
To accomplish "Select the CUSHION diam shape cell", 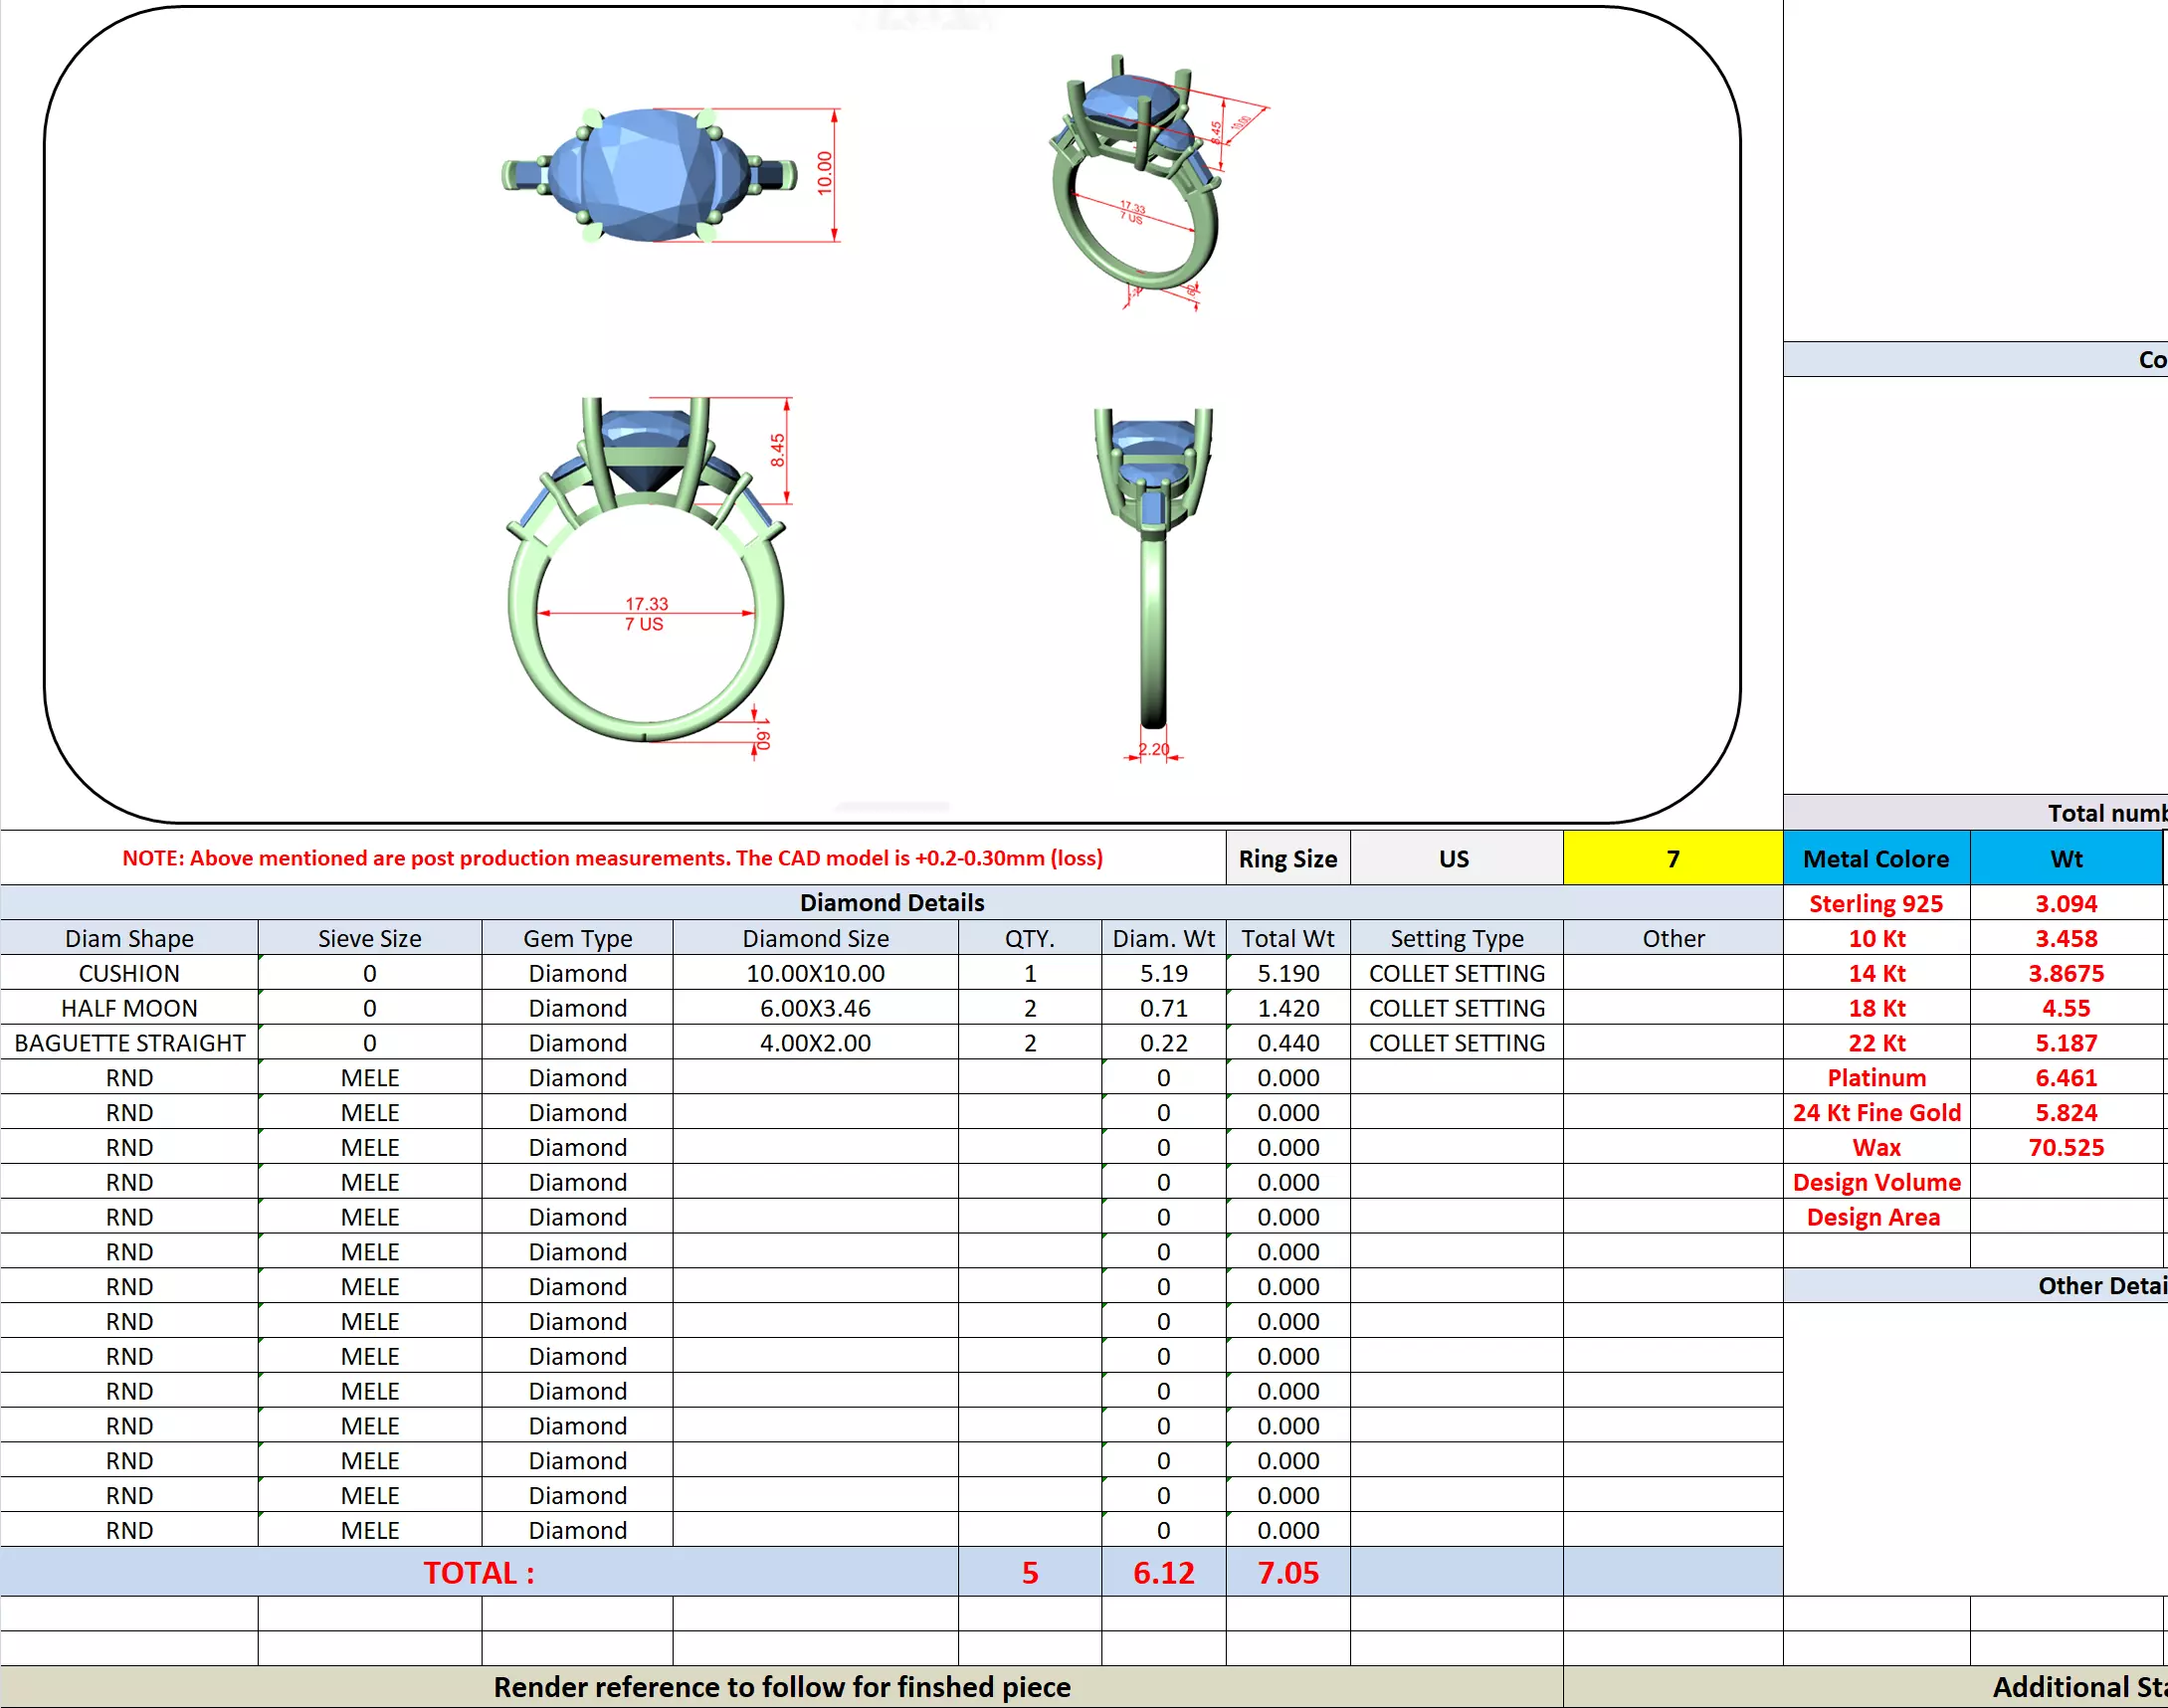I will [x=129, y=973].
